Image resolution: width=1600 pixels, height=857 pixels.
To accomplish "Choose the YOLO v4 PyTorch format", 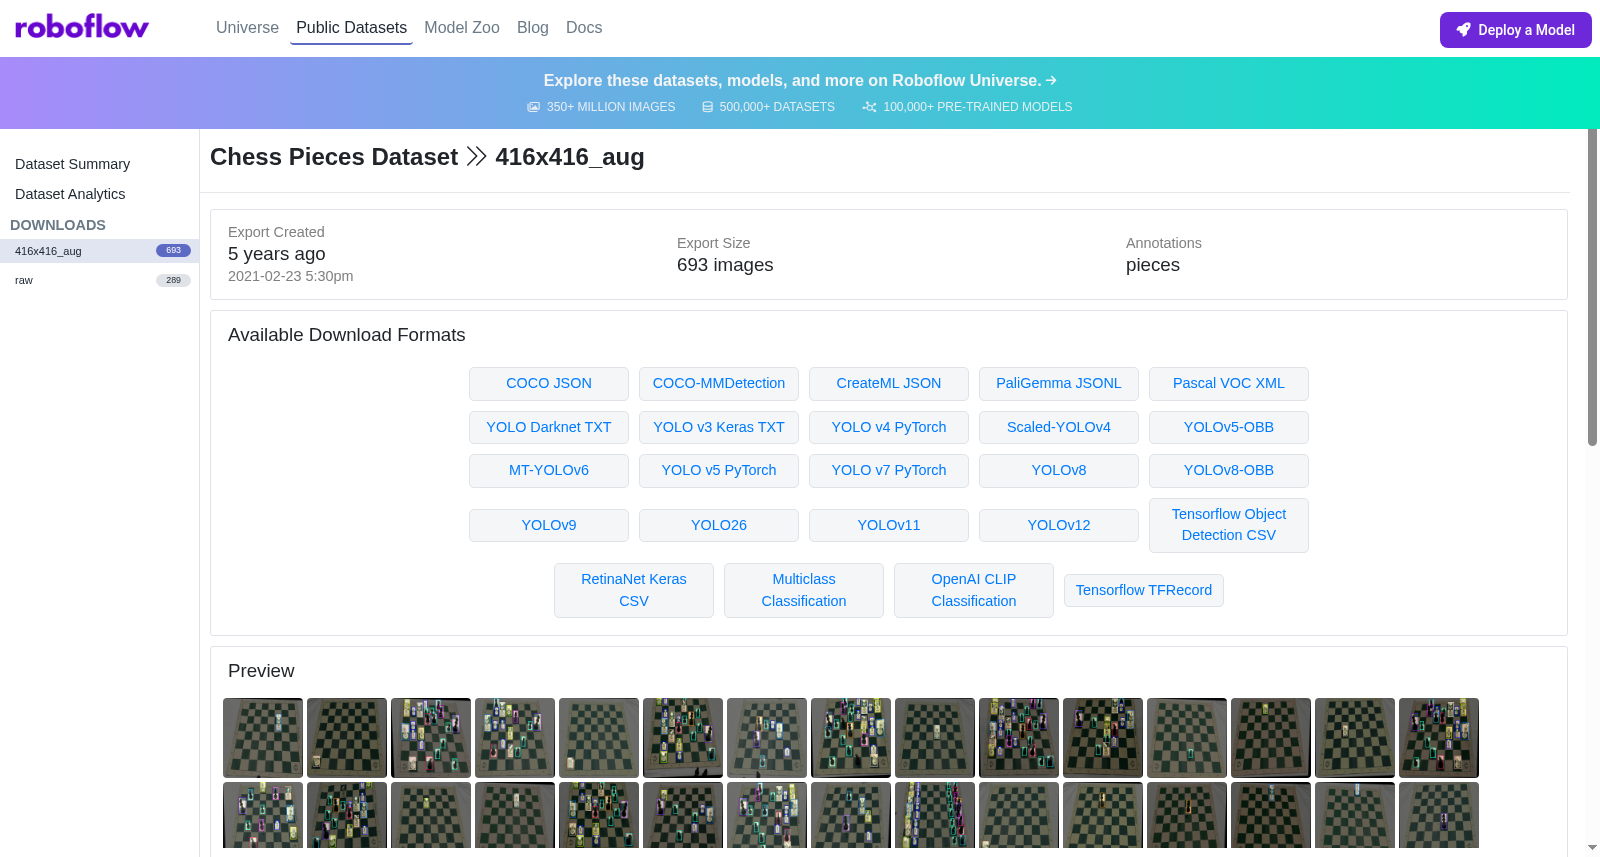I will (x=889, y=427).
